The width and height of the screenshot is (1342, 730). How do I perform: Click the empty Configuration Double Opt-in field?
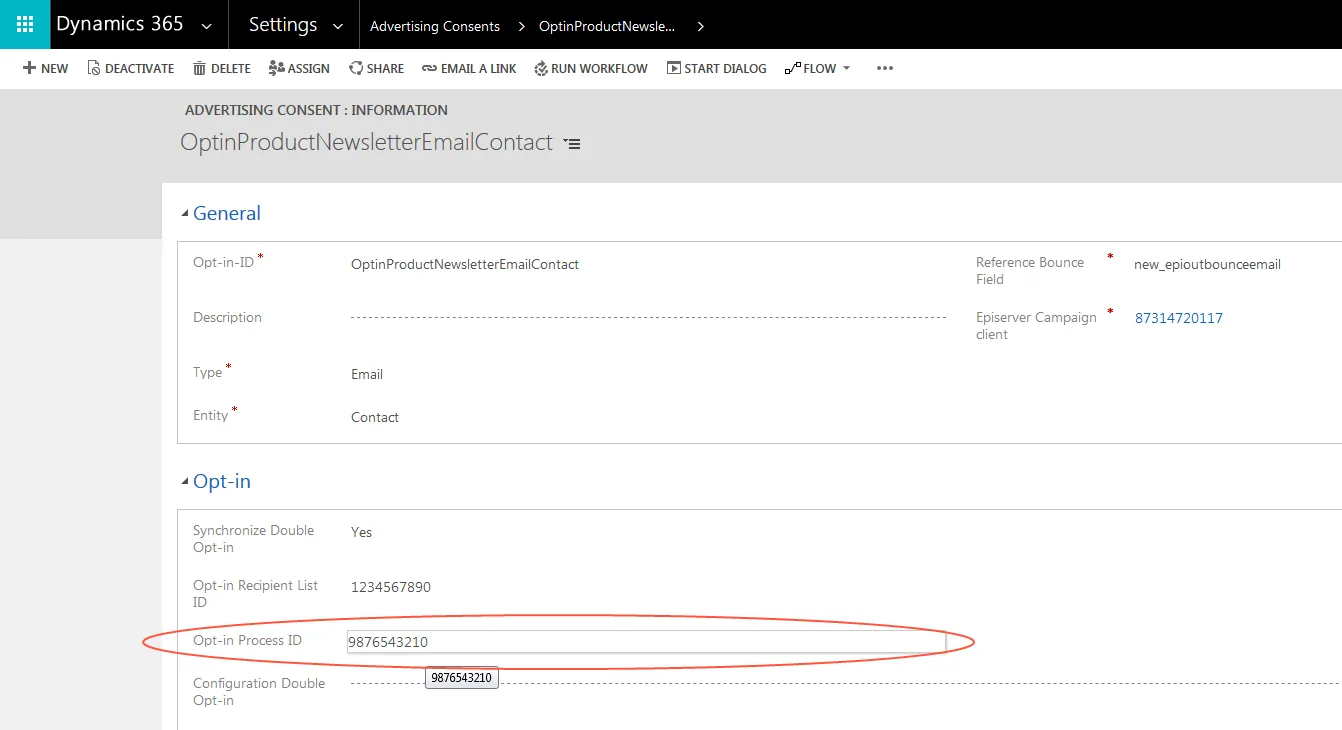[845, 684]
